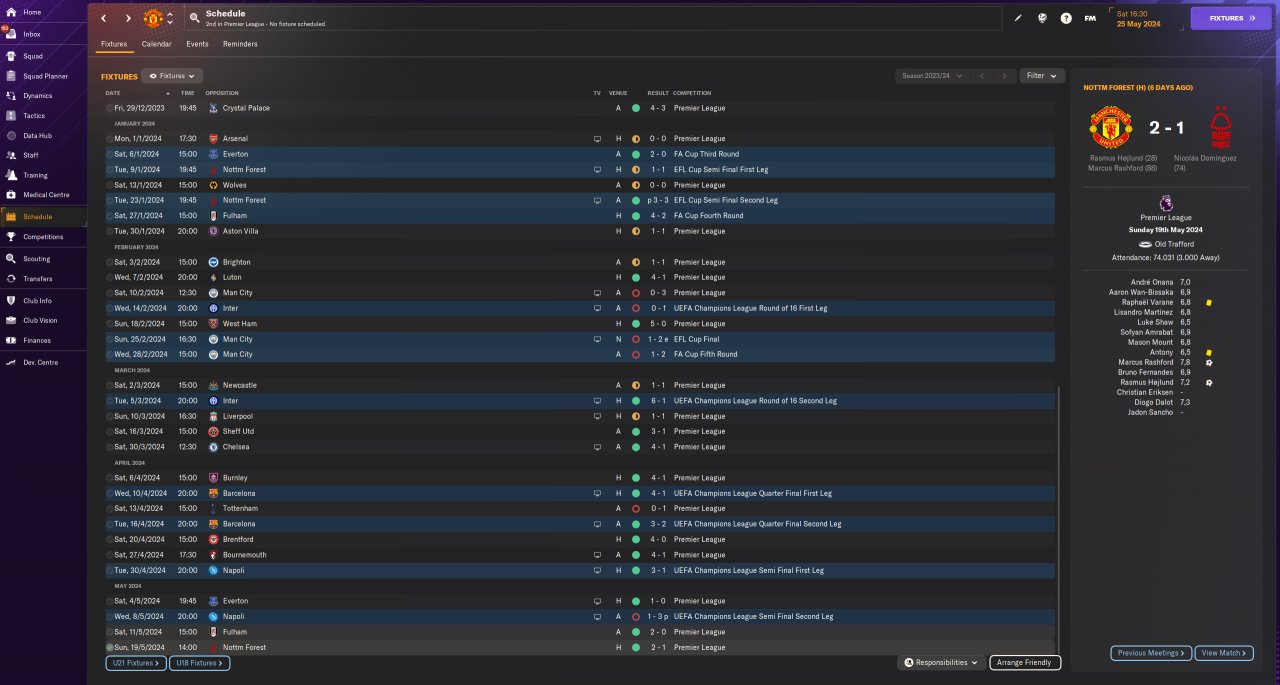Open the Inbox sidebar item

click(31, 34)
